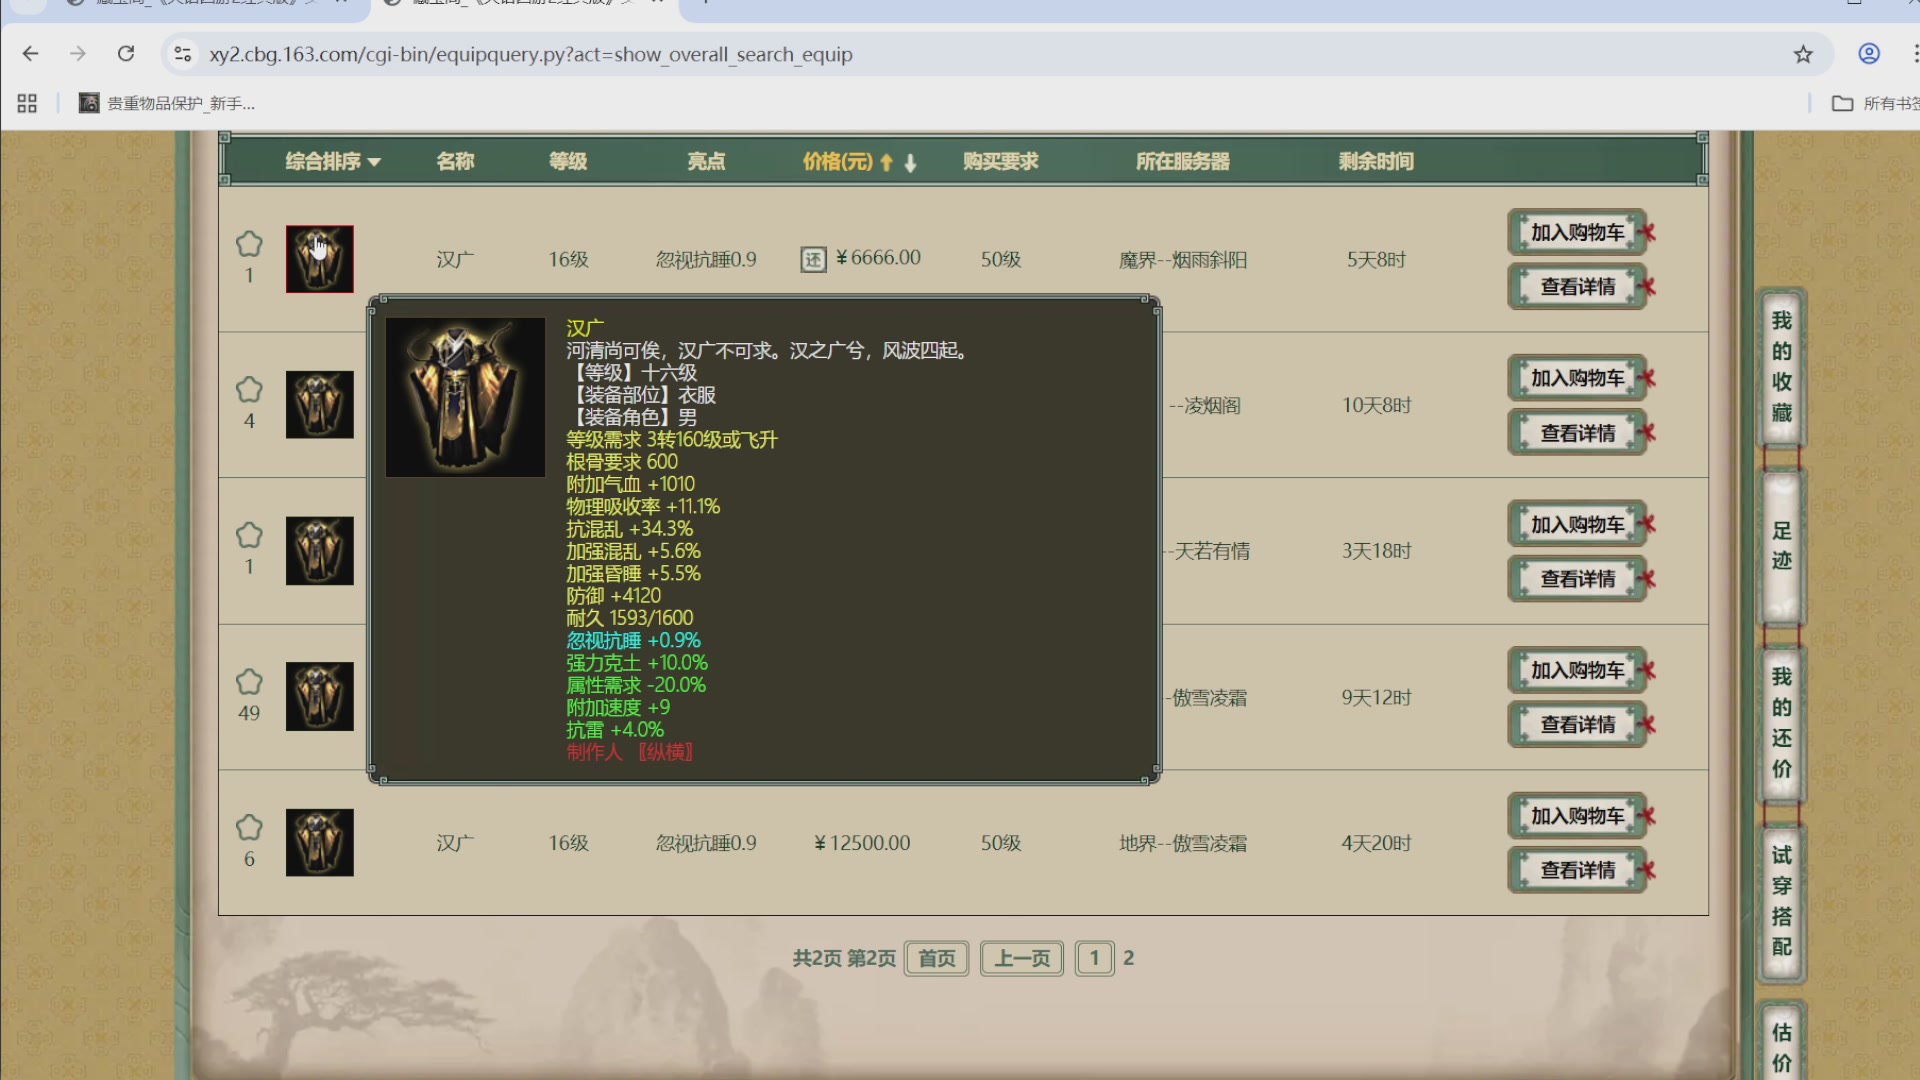Image resolution: width=1920 pixels, height=1080 pixels.
Task: Toggle favorite star on last listing
Action: click(249, 828)
